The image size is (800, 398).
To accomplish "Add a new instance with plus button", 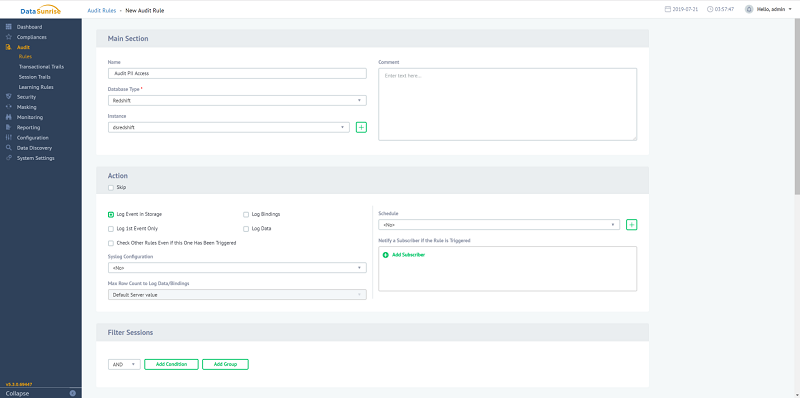I will tap(361, 128).
